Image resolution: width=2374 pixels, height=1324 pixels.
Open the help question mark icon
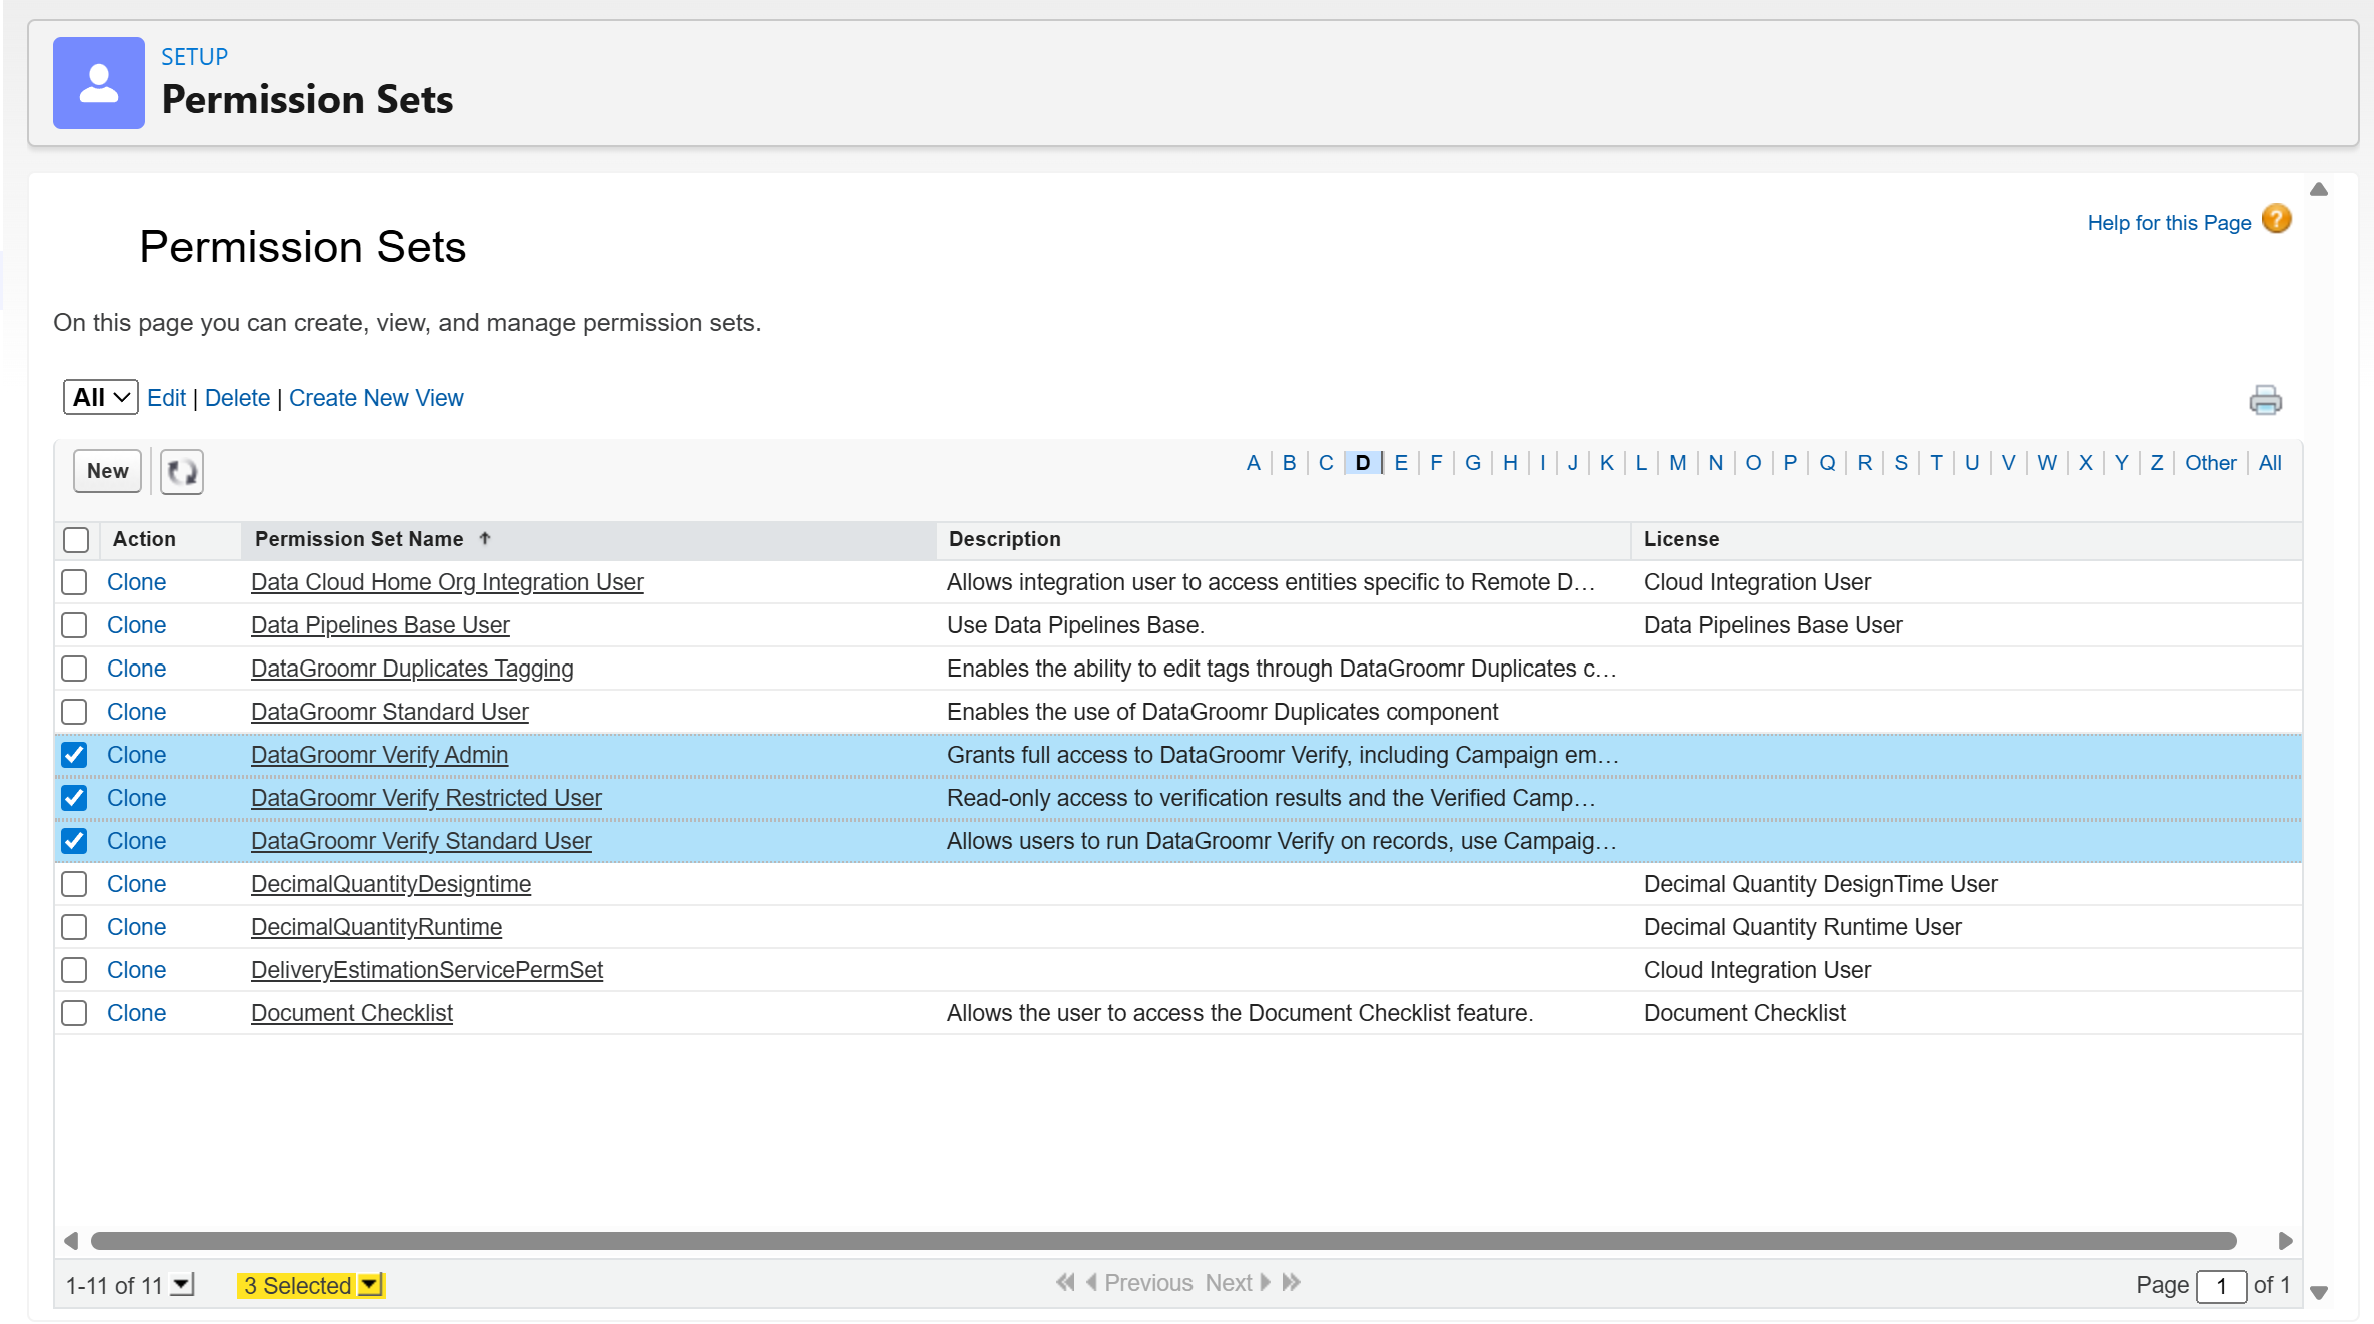(2277, 219)
